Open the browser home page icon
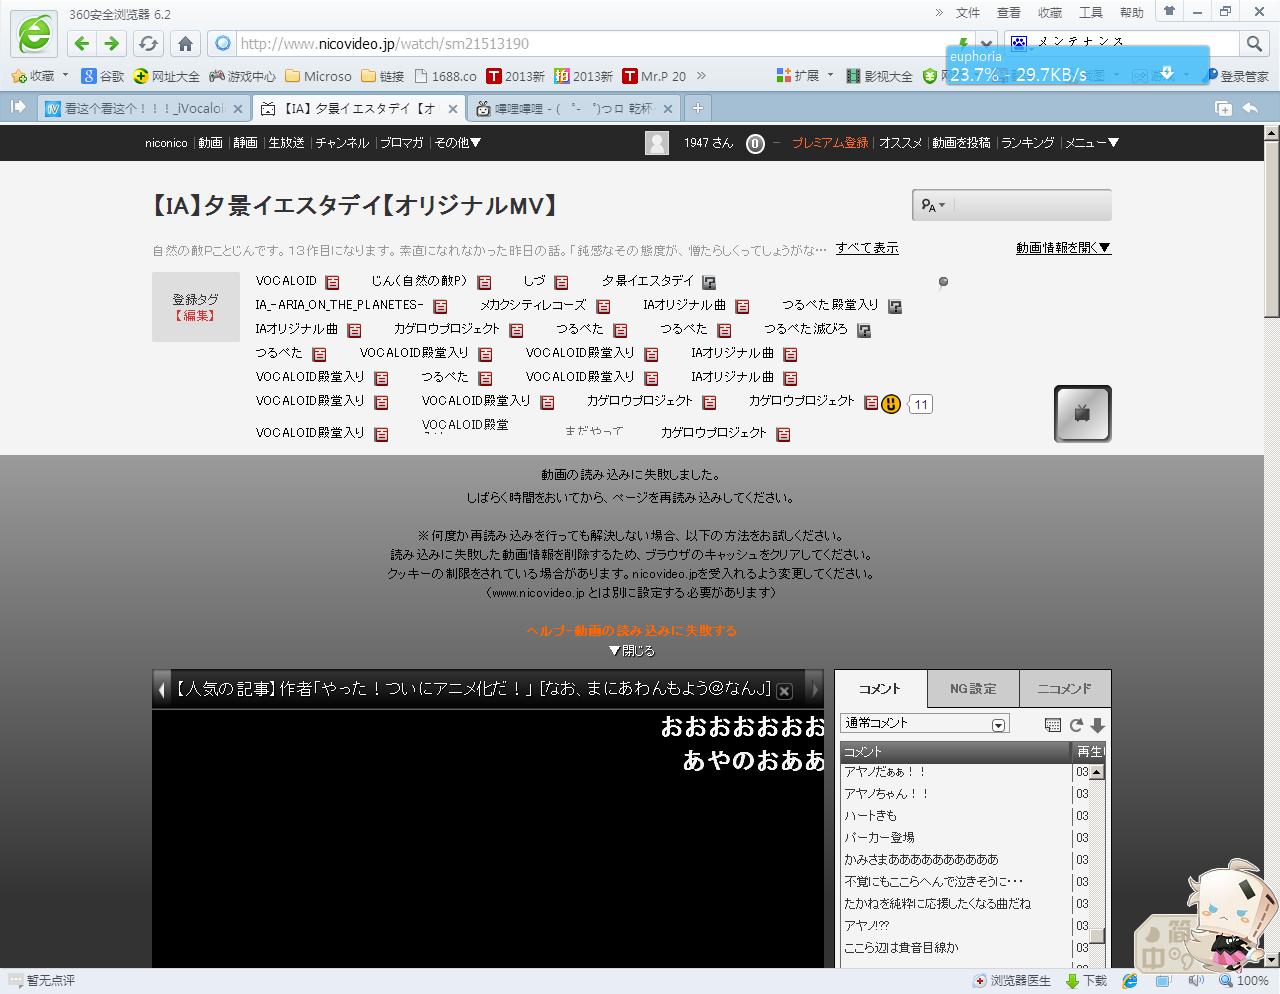Image resolution: width=1280 pixels, height=994 pixels. (x=185, y=44)
